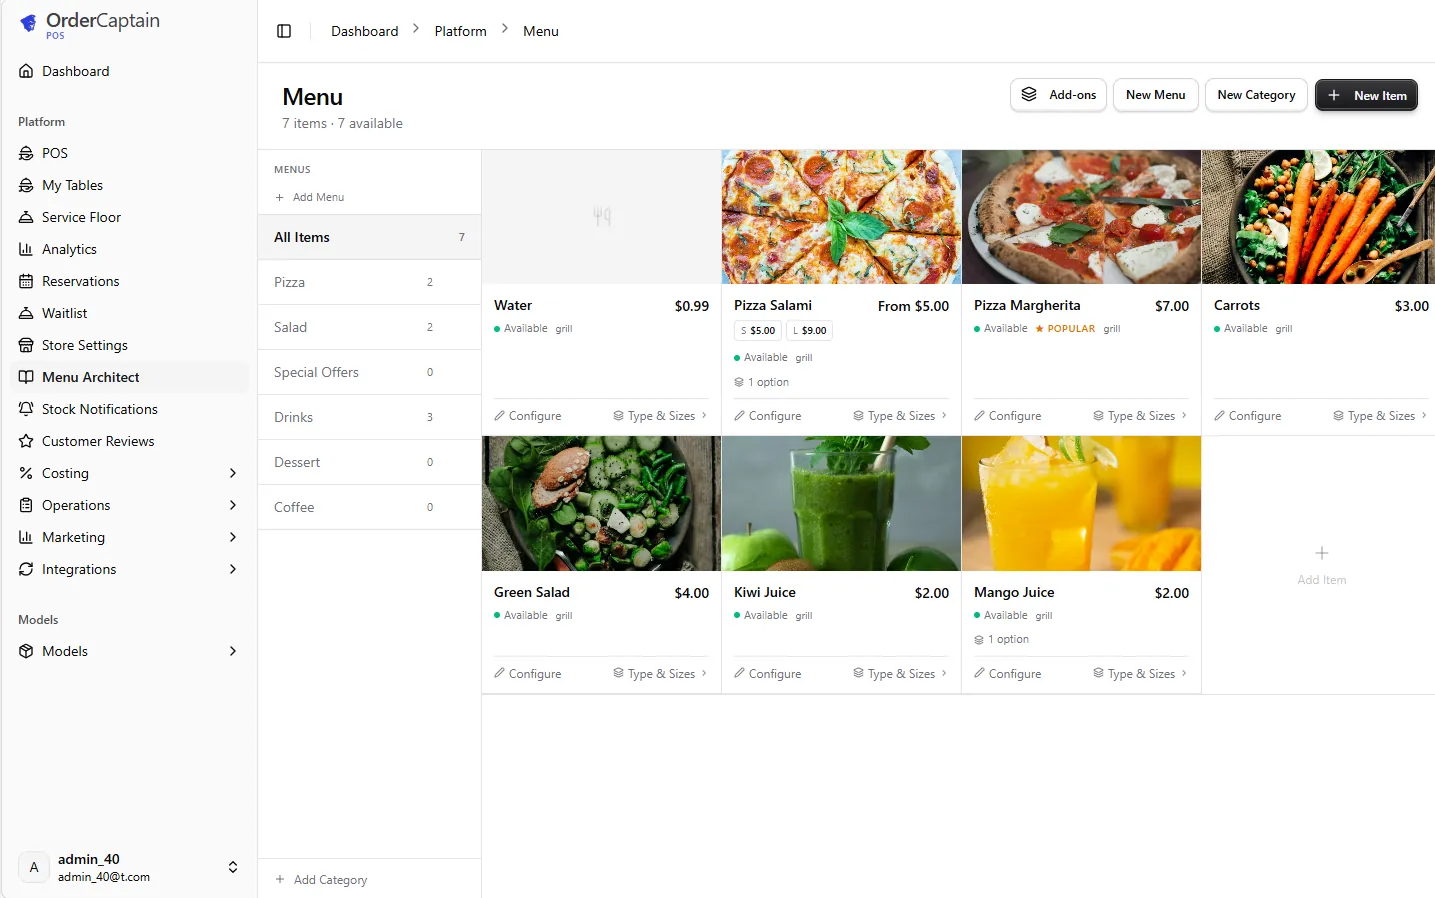Click the Service Floor icon
1435x898 pixels.
click(x=26, y=217)
